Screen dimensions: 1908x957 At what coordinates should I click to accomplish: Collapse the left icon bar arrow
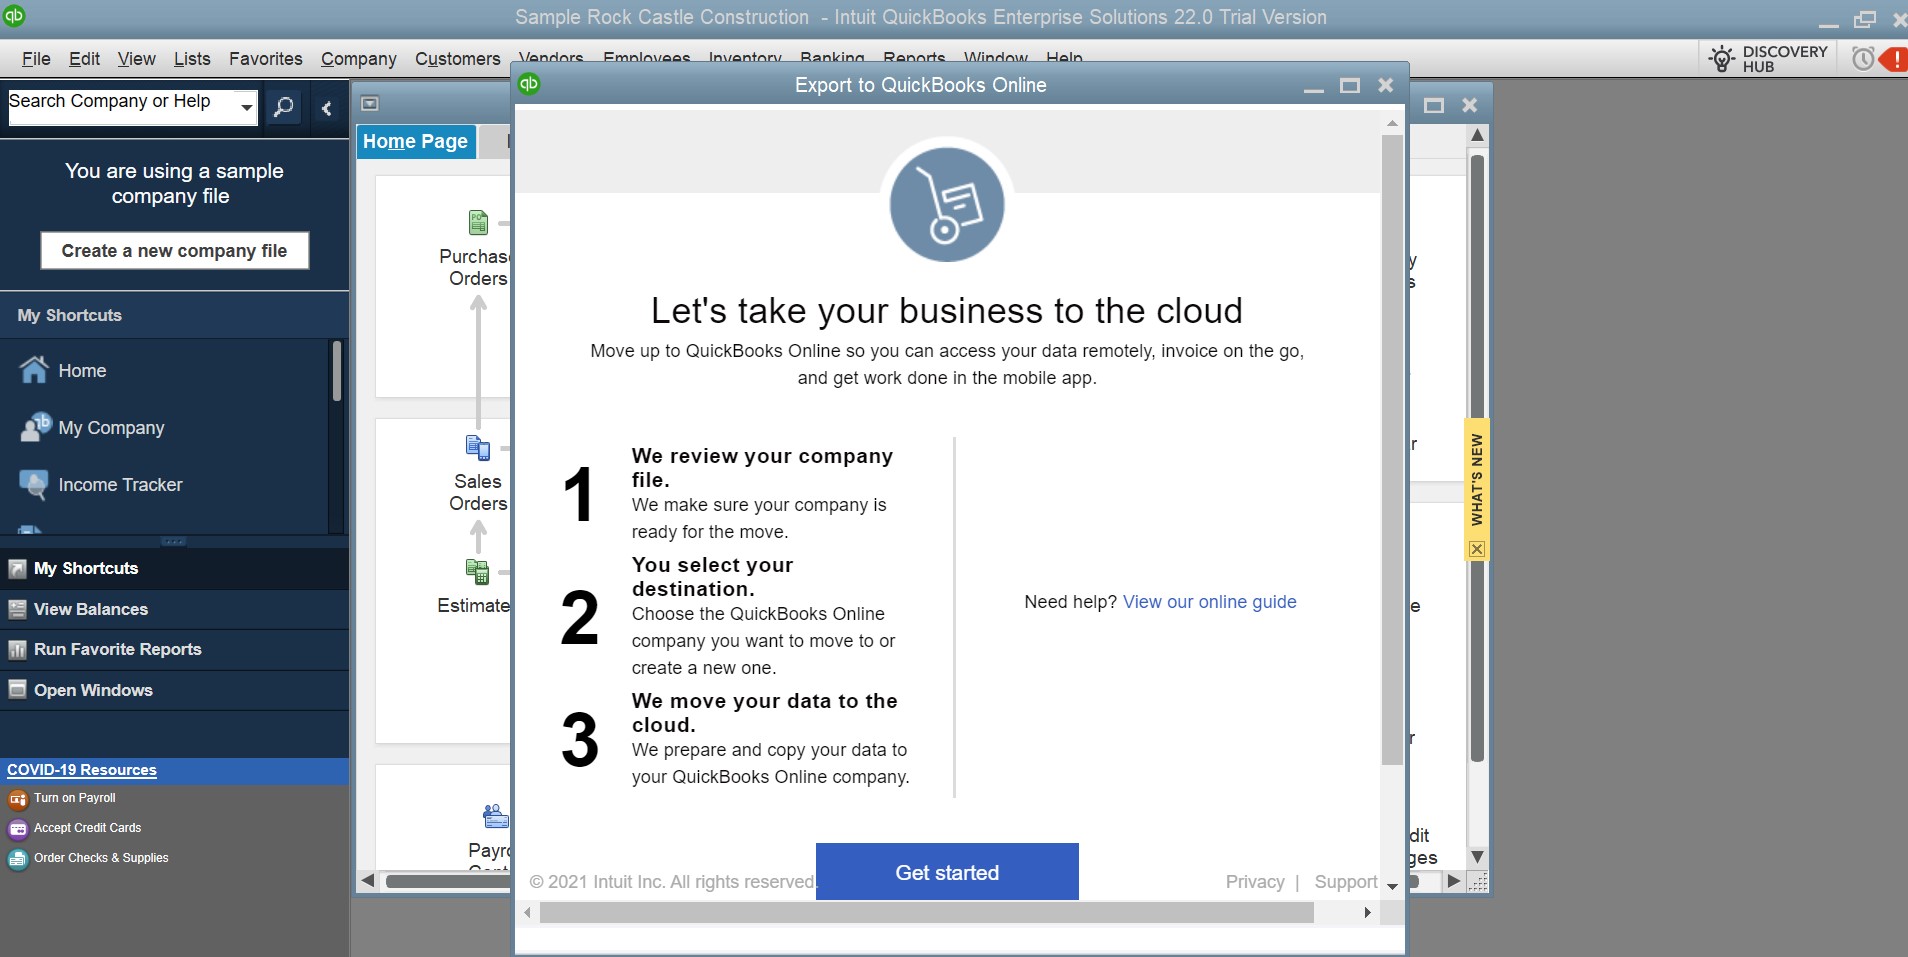click(326, 108)
